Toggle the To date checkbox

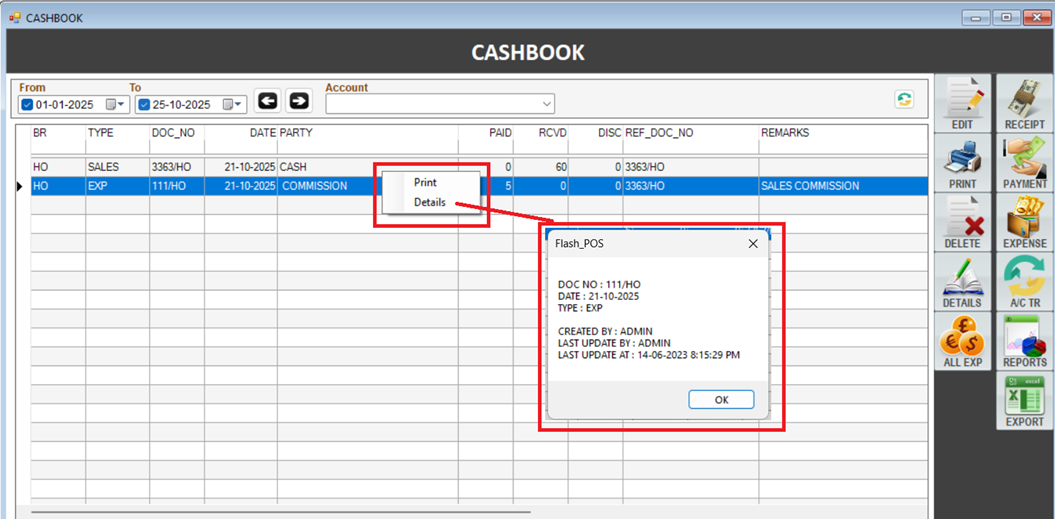click(143, 105)
